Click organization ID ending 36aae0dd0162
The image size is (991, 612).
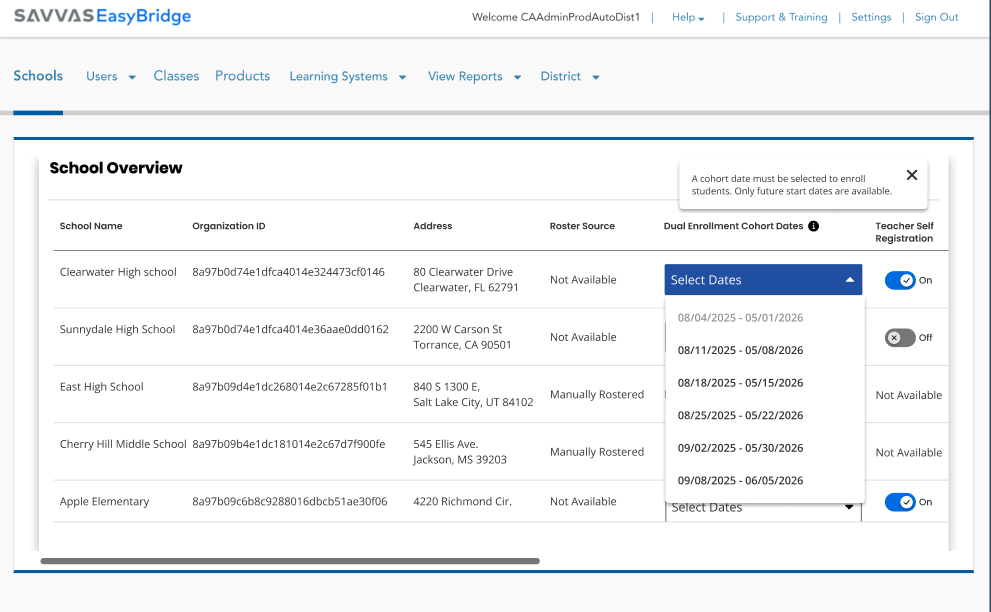[290, 329]
